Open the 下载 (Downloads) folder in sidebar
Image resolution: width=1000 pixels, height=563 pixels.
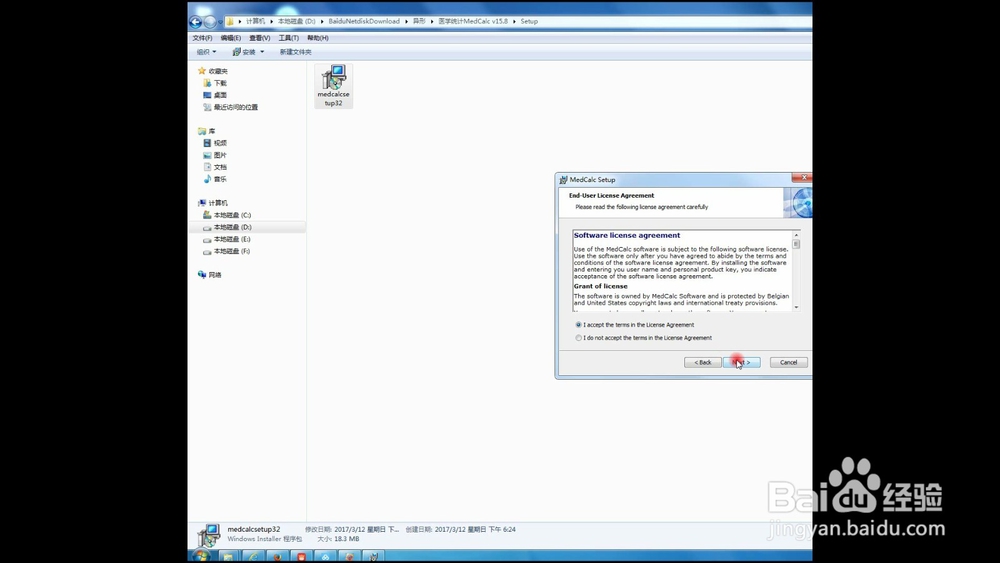click(215, 83)
